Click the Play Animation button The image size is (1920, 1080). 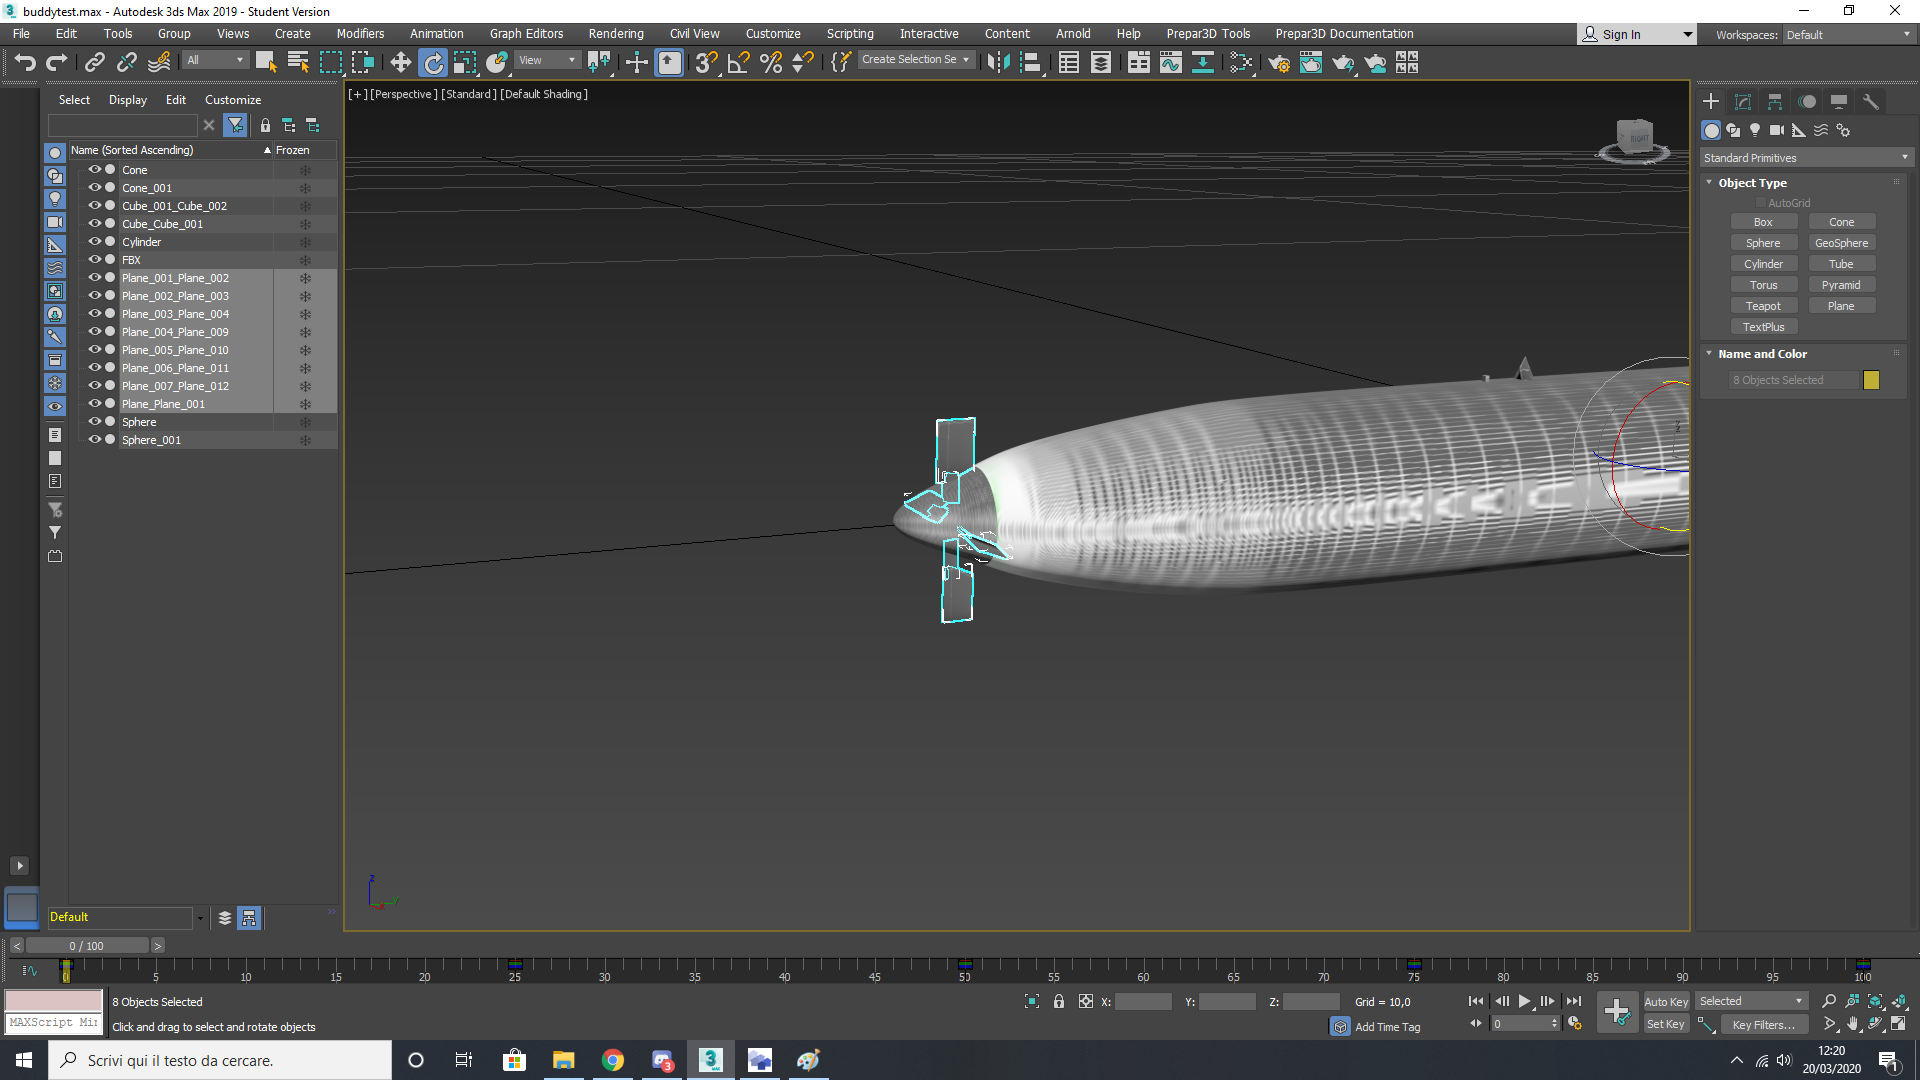tap(1524, 1001)
